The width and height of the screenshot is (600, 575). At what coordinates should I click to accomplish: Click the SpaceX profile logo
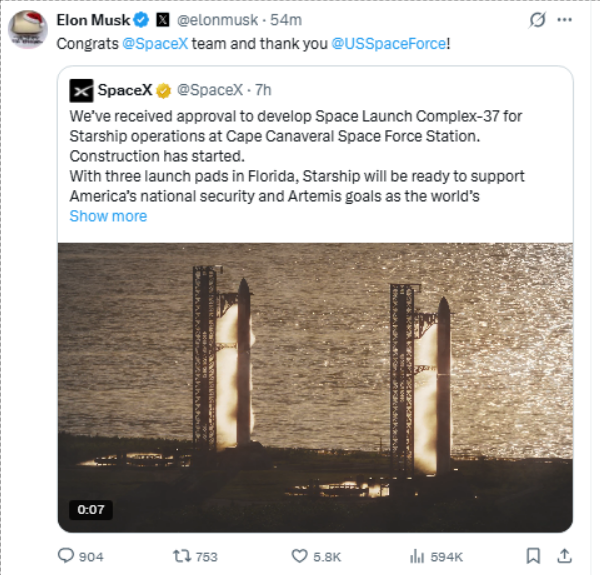pyautogui.click(x=81, y=90)
